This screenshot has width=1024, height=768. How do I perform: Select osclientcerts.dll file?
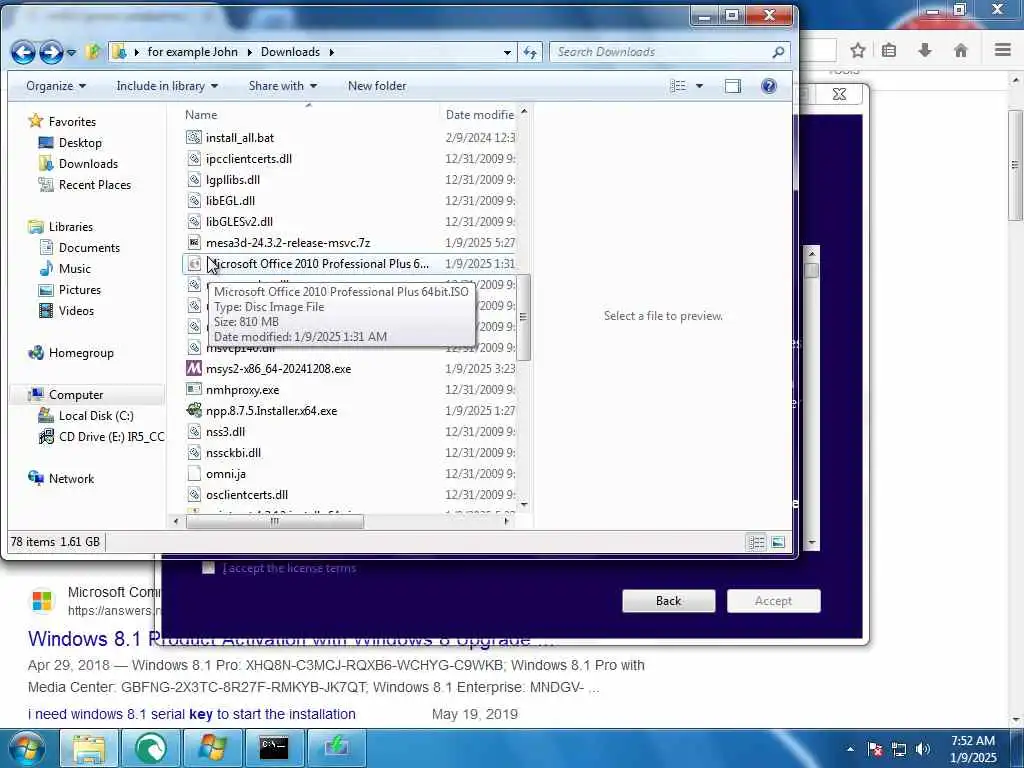[246, 495]
